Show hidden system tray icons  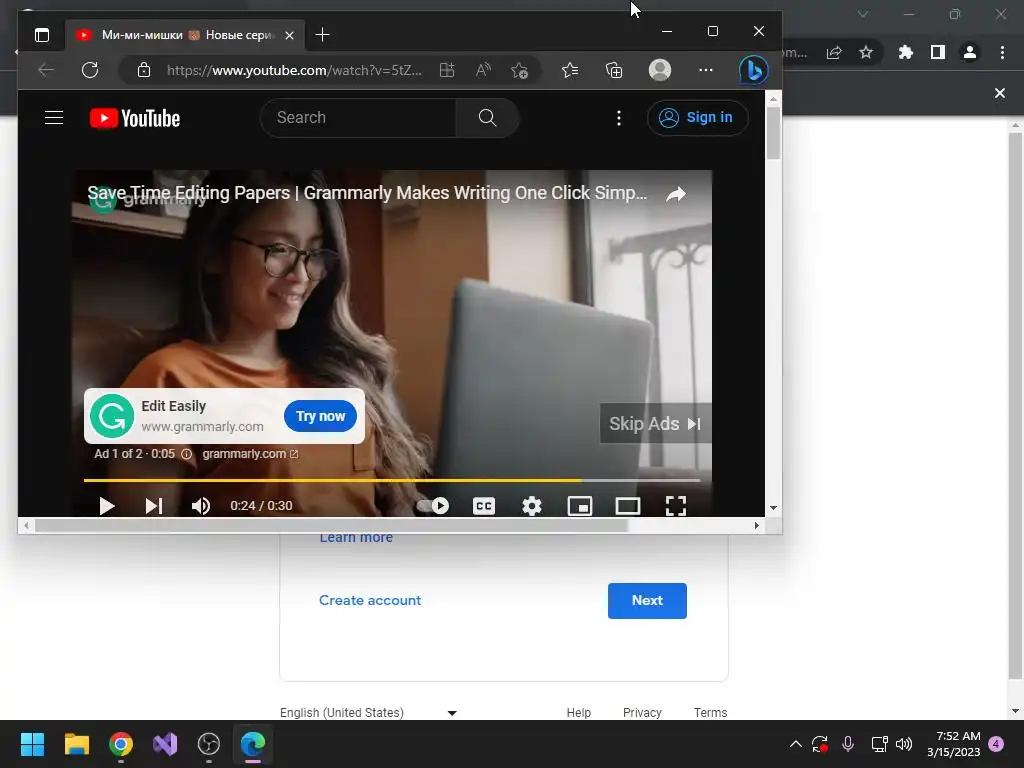coord(795,744)
